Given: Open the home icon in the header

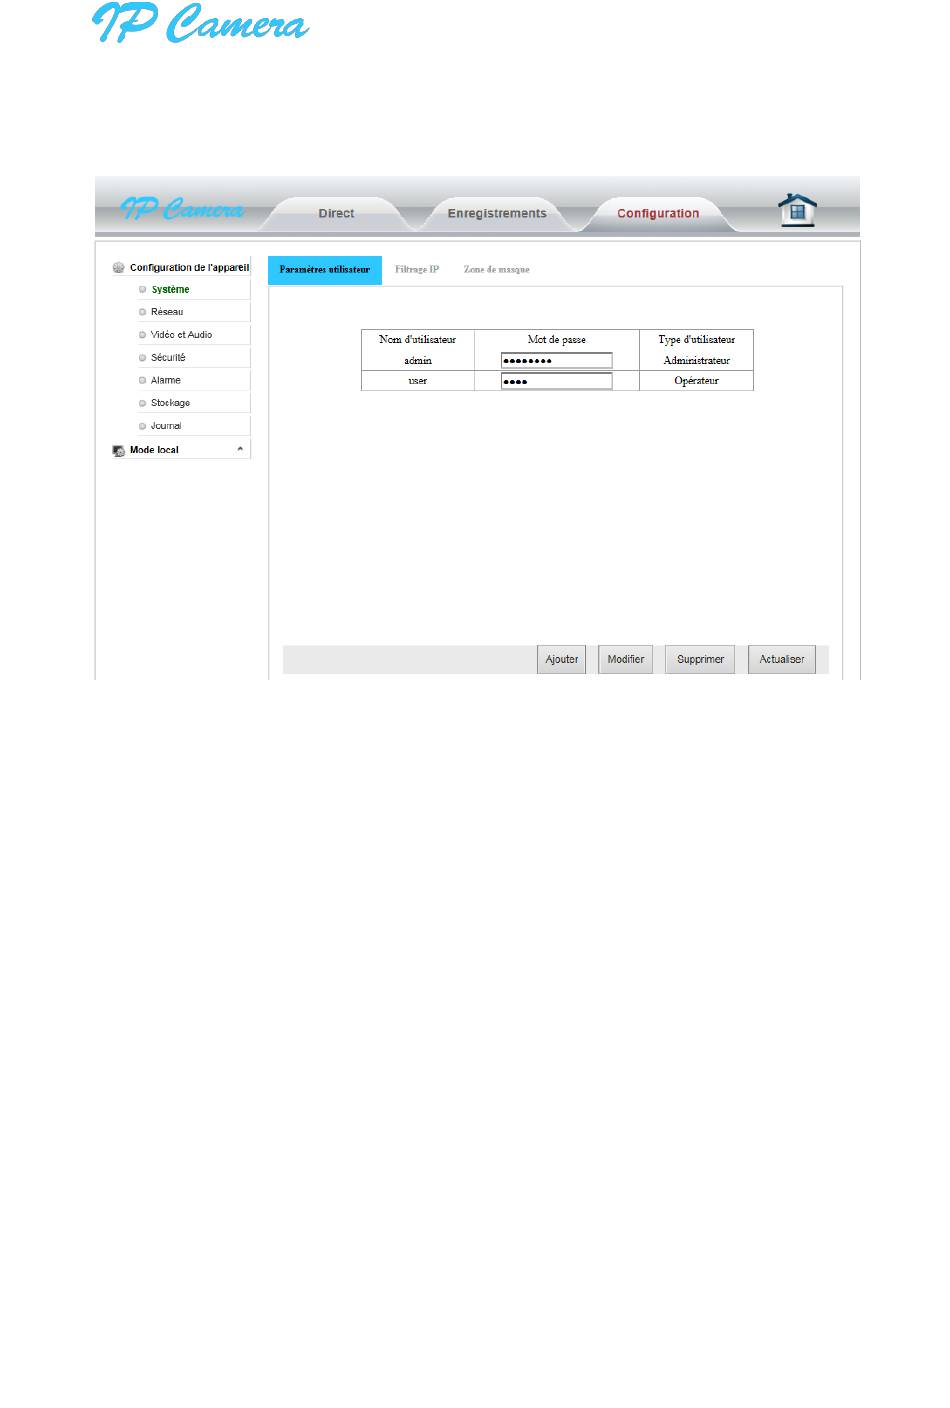Looking at the screenshot, I should [x=797, y=210].
